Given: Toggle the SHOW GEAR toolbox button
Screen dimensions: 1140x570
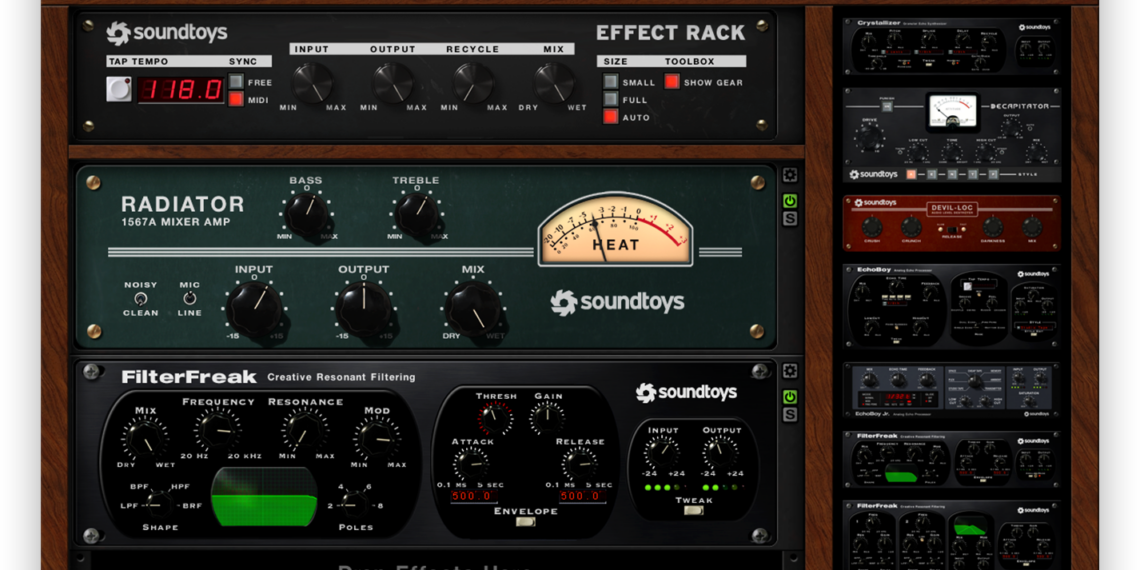Looking at the screenshot, I should click(x=672, y=81).
